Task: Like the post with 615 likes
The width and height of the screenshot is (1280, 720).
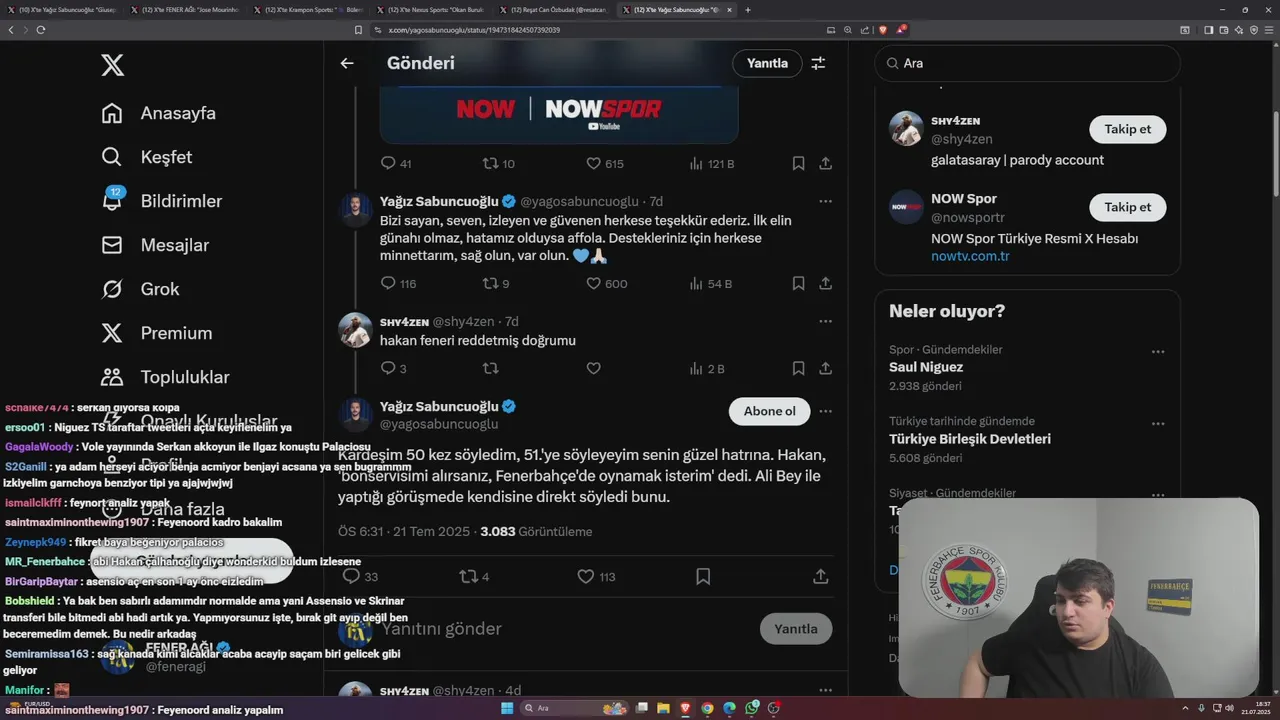Action: click(593, 163)
